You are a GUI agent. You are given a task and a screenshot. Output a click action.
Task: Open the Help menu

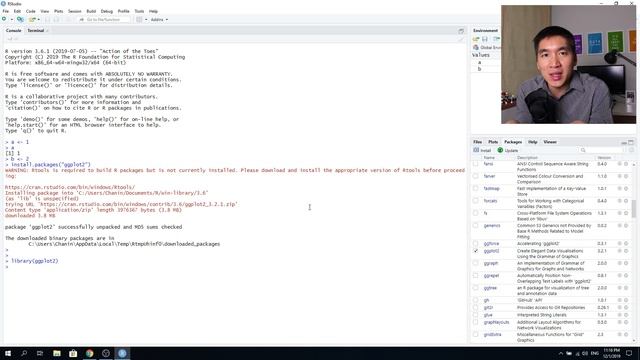tap(153, 11)
